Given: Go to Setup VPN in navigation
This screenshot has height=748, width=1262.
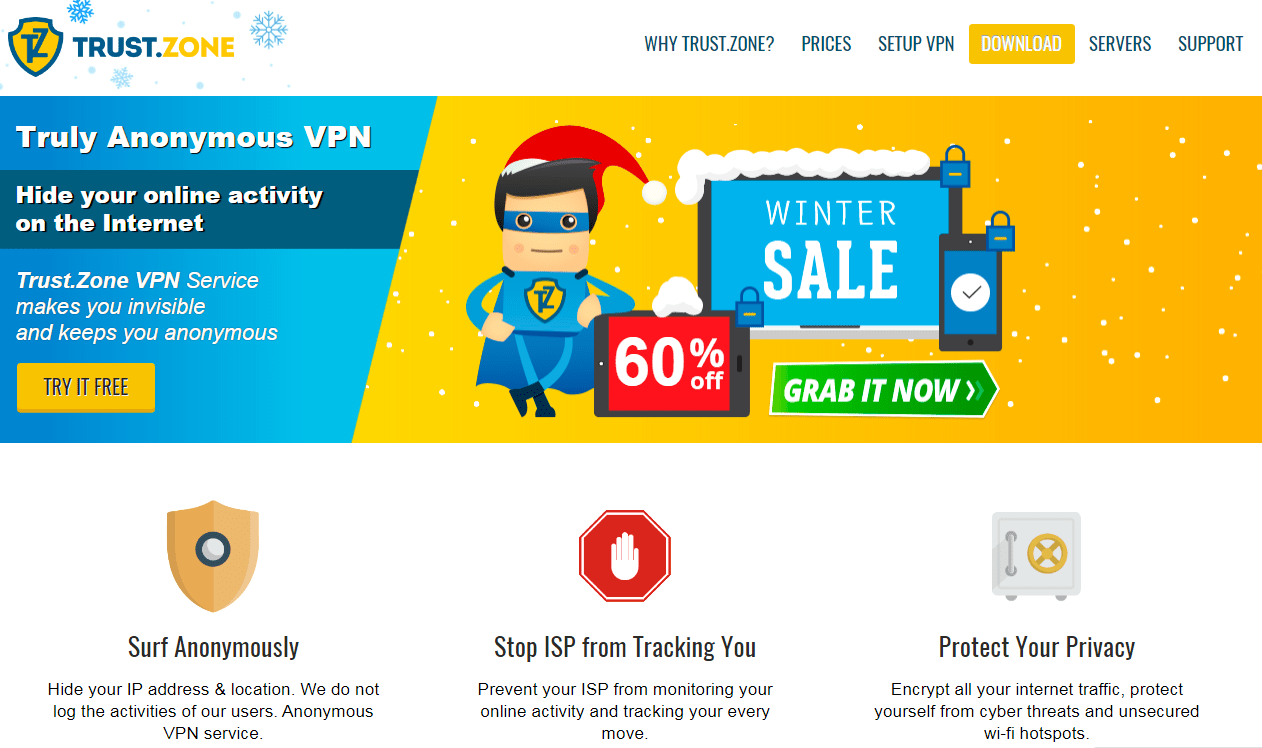Looking at the screenshot, I should point(916,44).
